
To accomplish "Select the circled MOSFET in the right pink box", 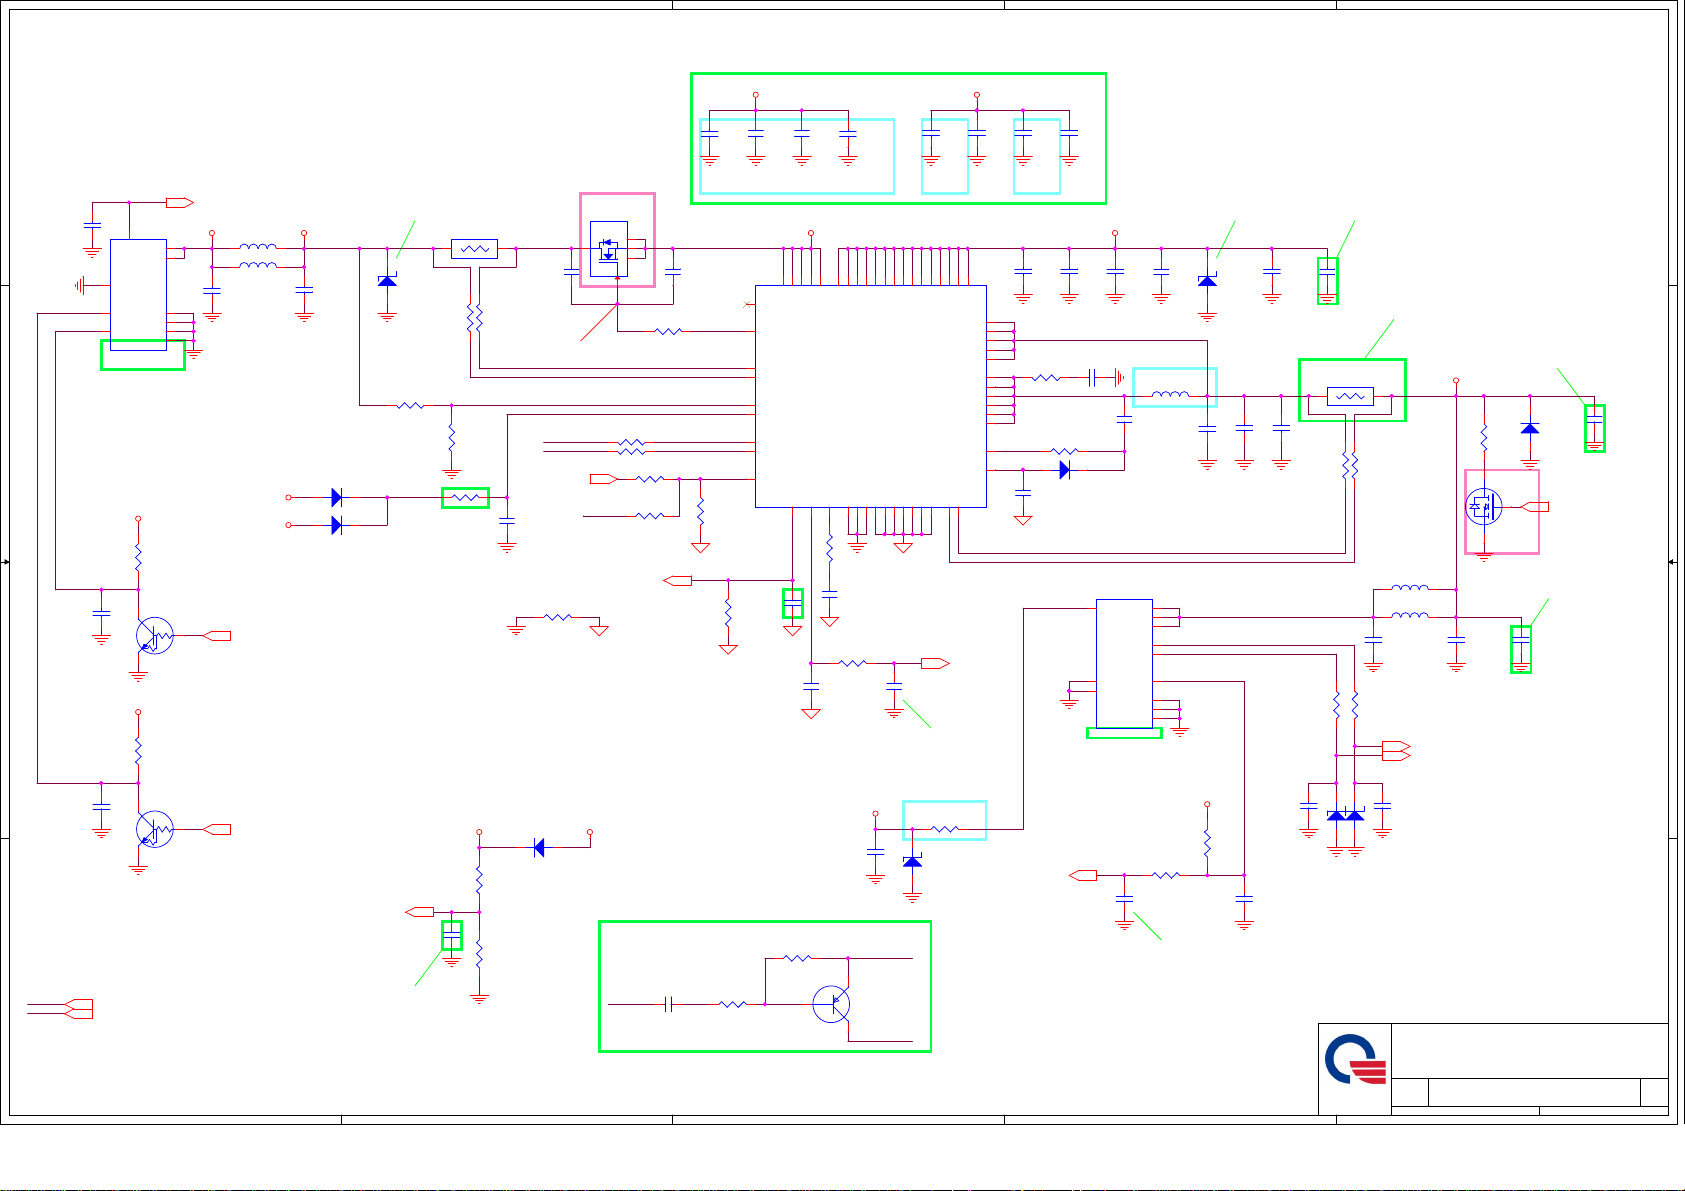I will point(1484,507).
